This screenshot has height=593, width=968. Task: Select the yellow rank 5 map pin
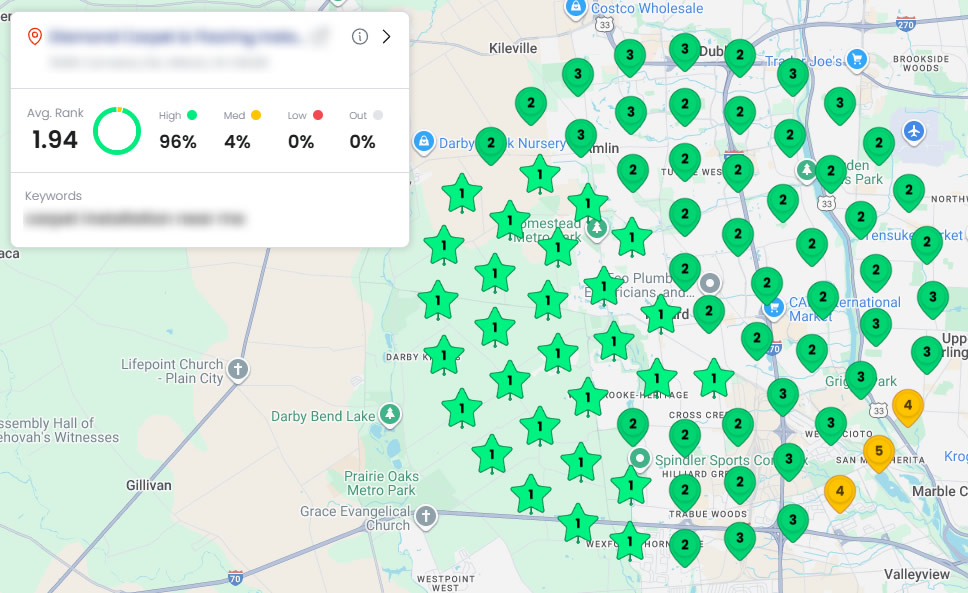point(878,451)
